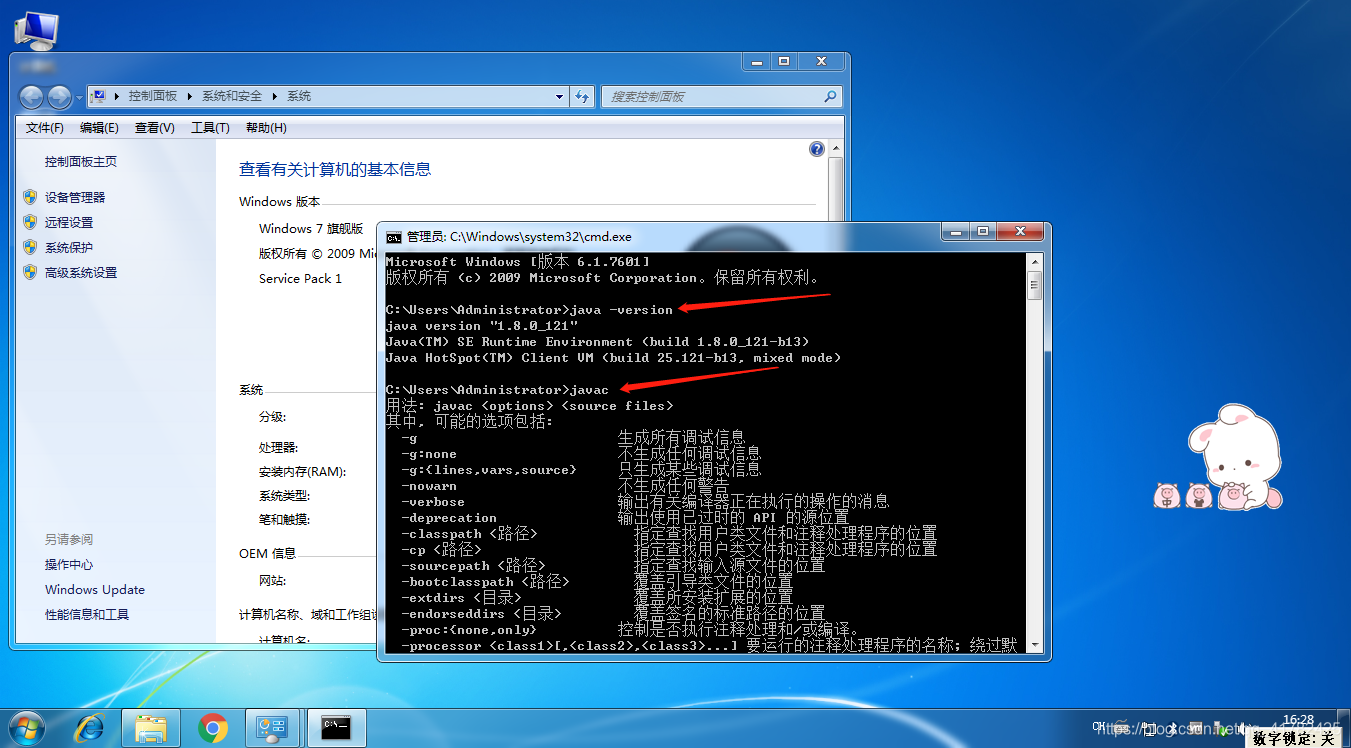Expand the arrow after 控制面板 in breadcrumb
The height and width of the screenshot is (748, 1351).
(189, 97)
